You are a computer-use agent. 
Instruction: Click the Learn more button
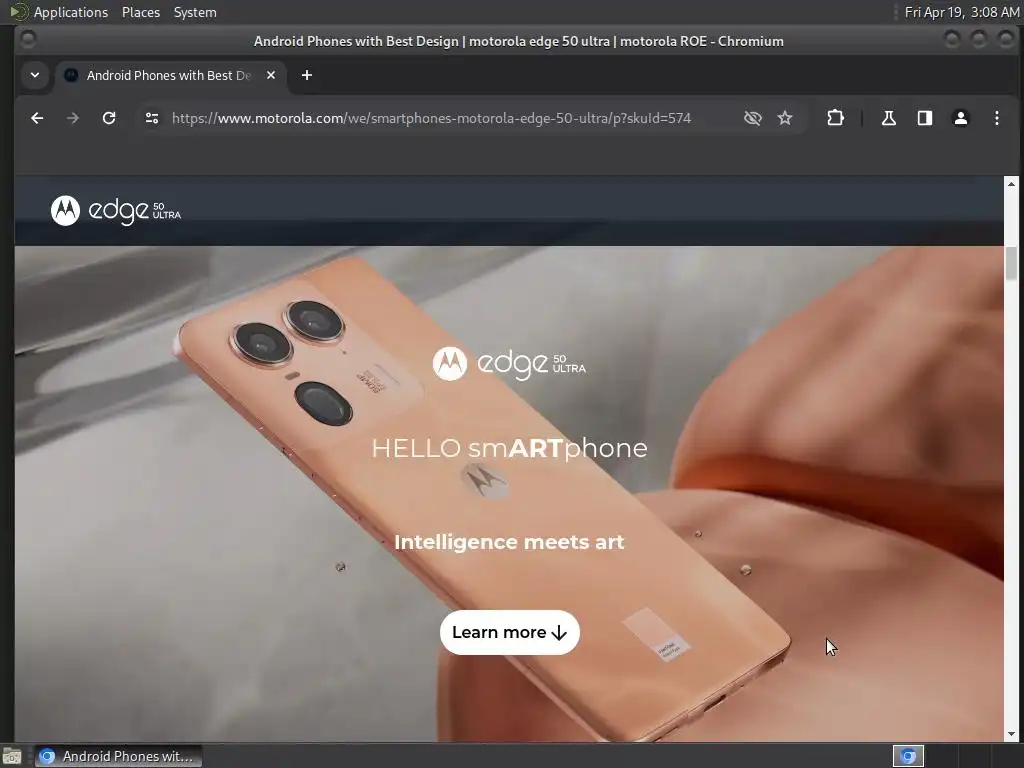509,632
